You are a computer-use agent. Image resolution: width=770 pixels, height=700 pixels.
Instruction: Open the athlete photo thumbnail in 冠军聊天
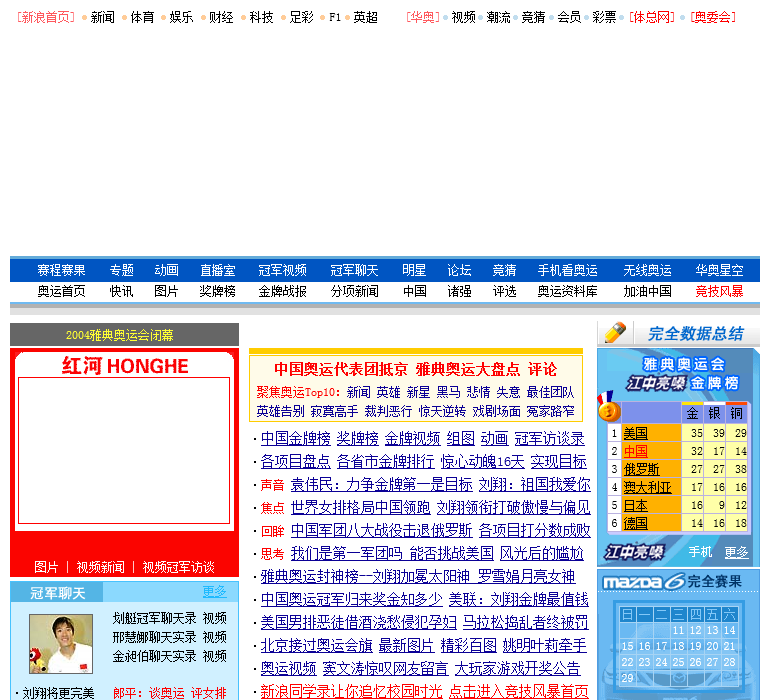(61, 644)
